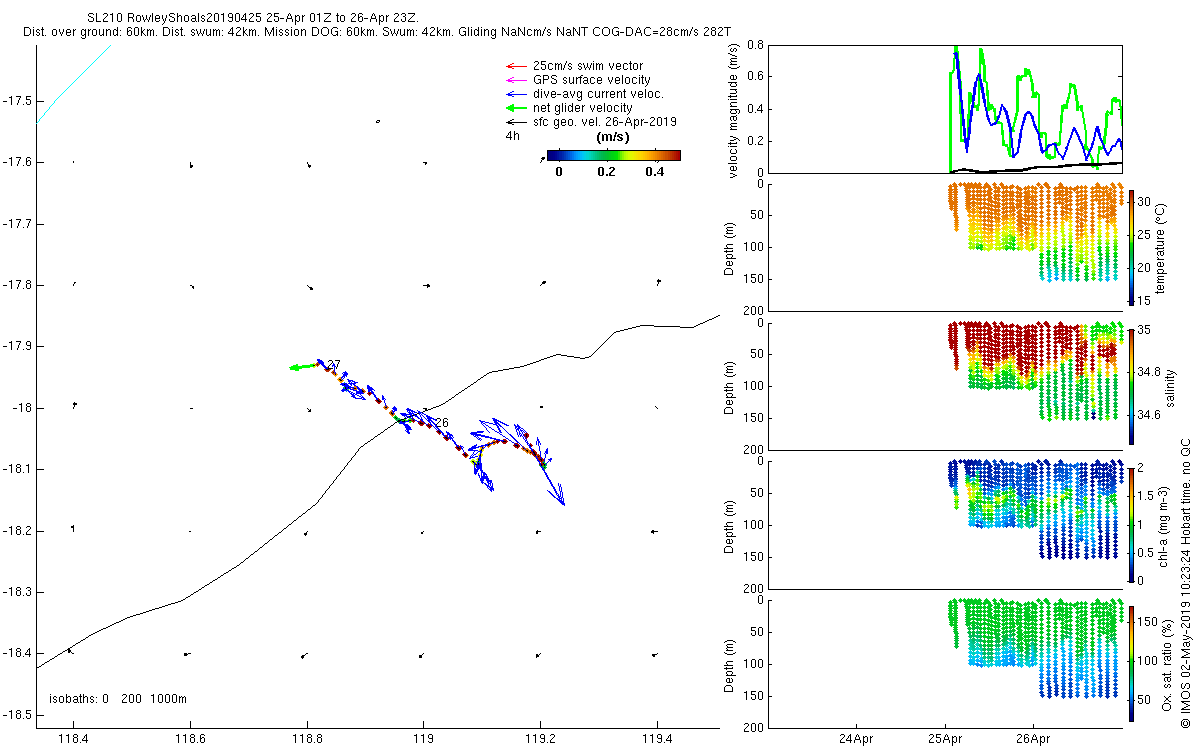Click longitude tick '118.4' on the map axis
This screenshot has height=750, width=1200.
(73, 739)
